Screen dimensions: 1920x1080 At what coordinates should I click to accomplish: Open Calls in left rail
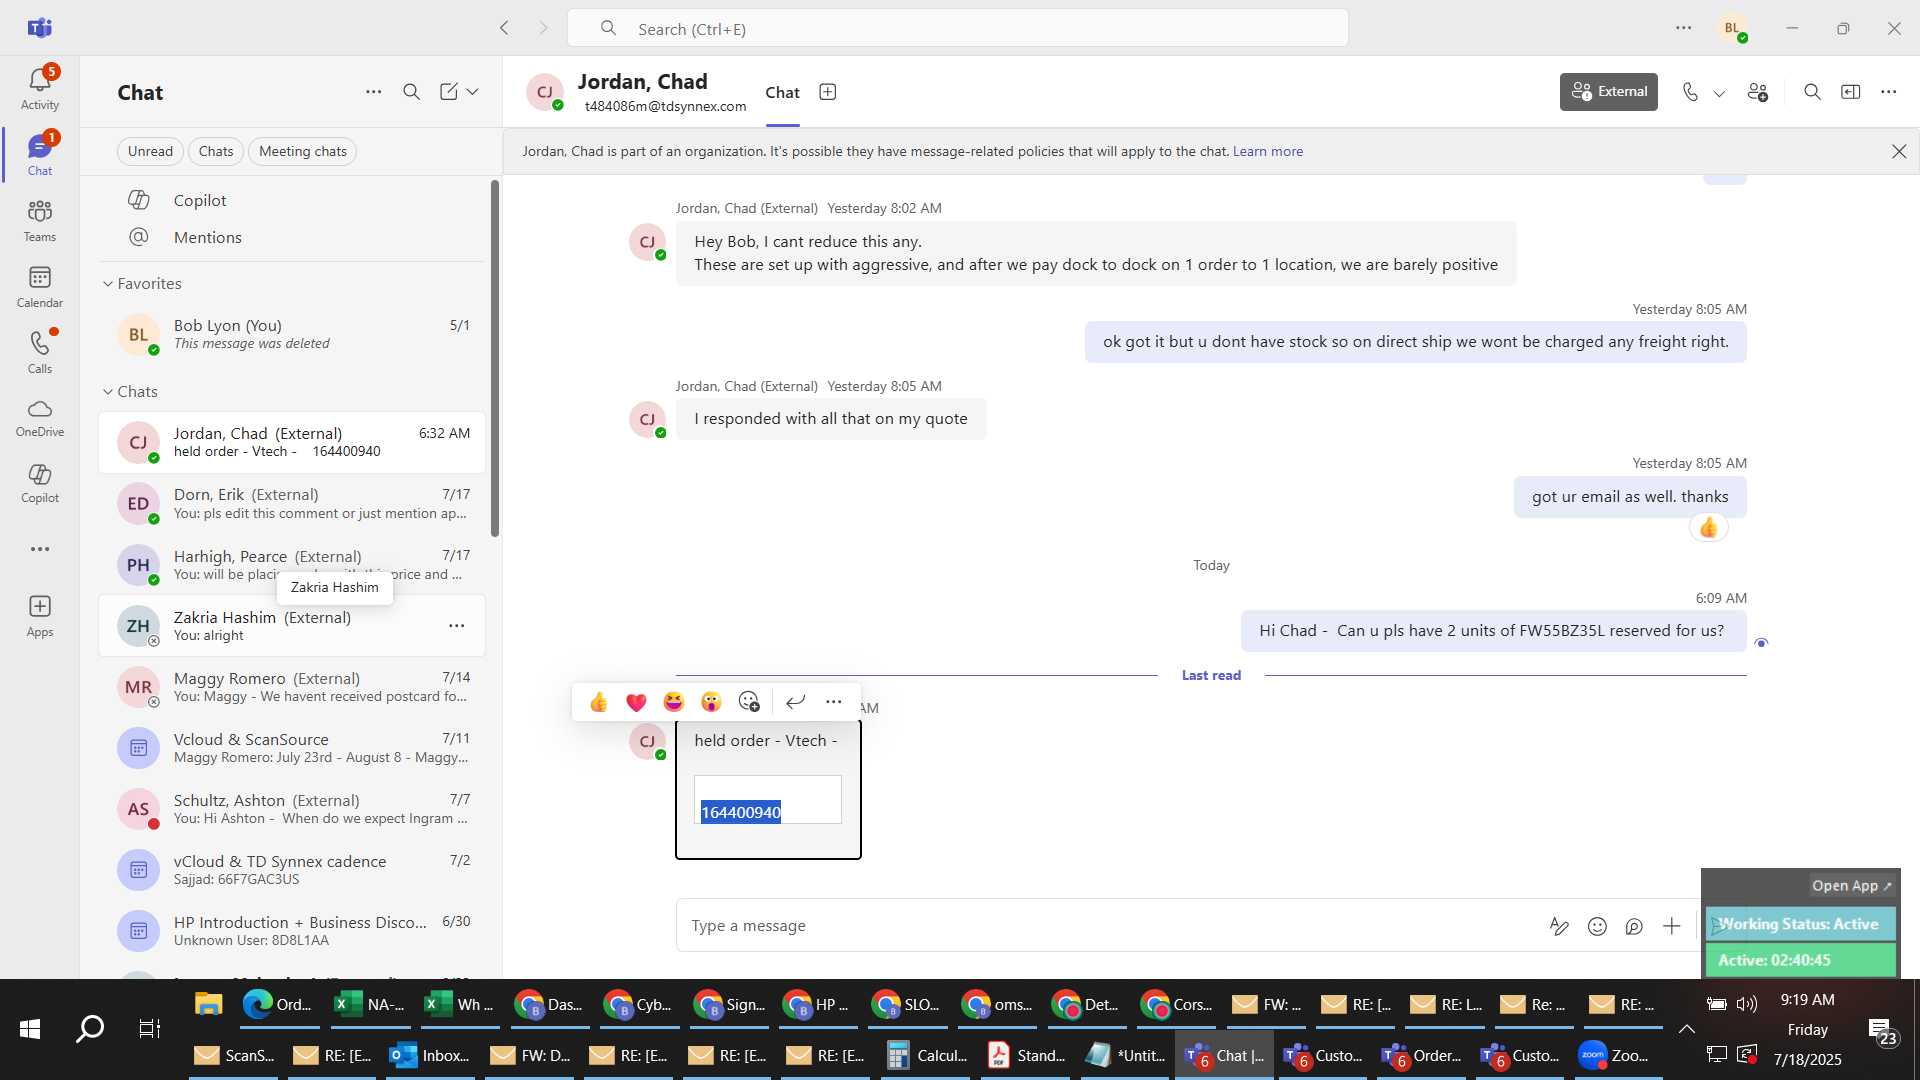tap(40, 353)
